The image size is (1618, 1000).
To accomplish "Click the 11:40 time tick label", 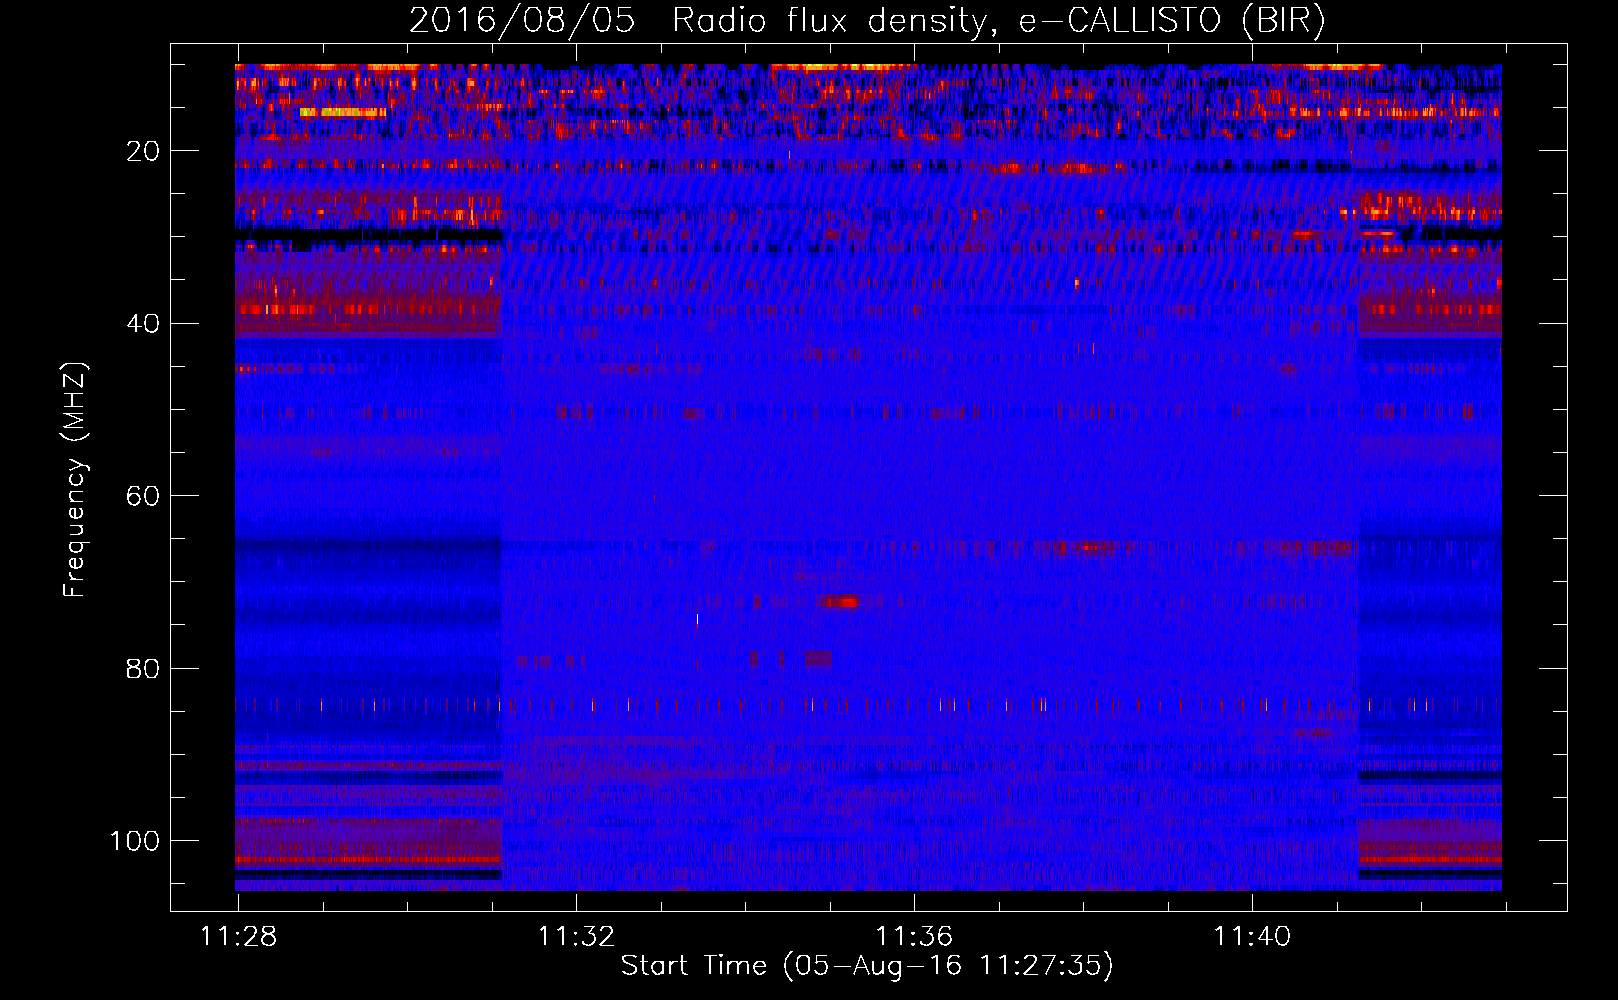I will (x=1252, y=936).
